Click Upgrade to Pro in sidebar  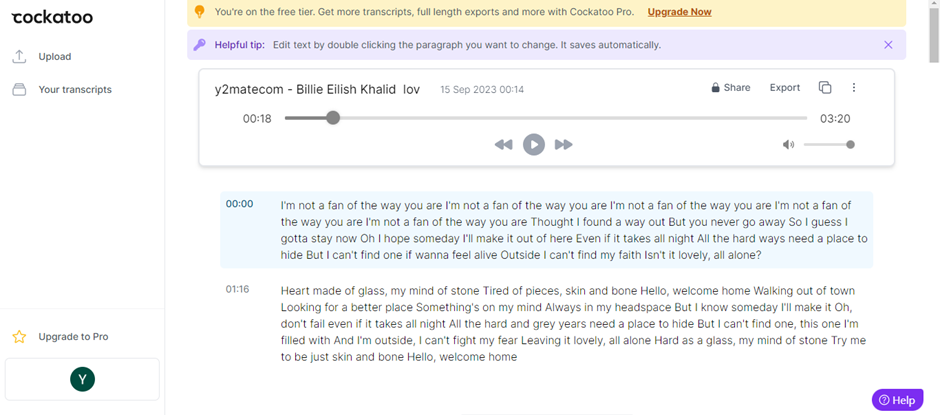pos(73,337)
